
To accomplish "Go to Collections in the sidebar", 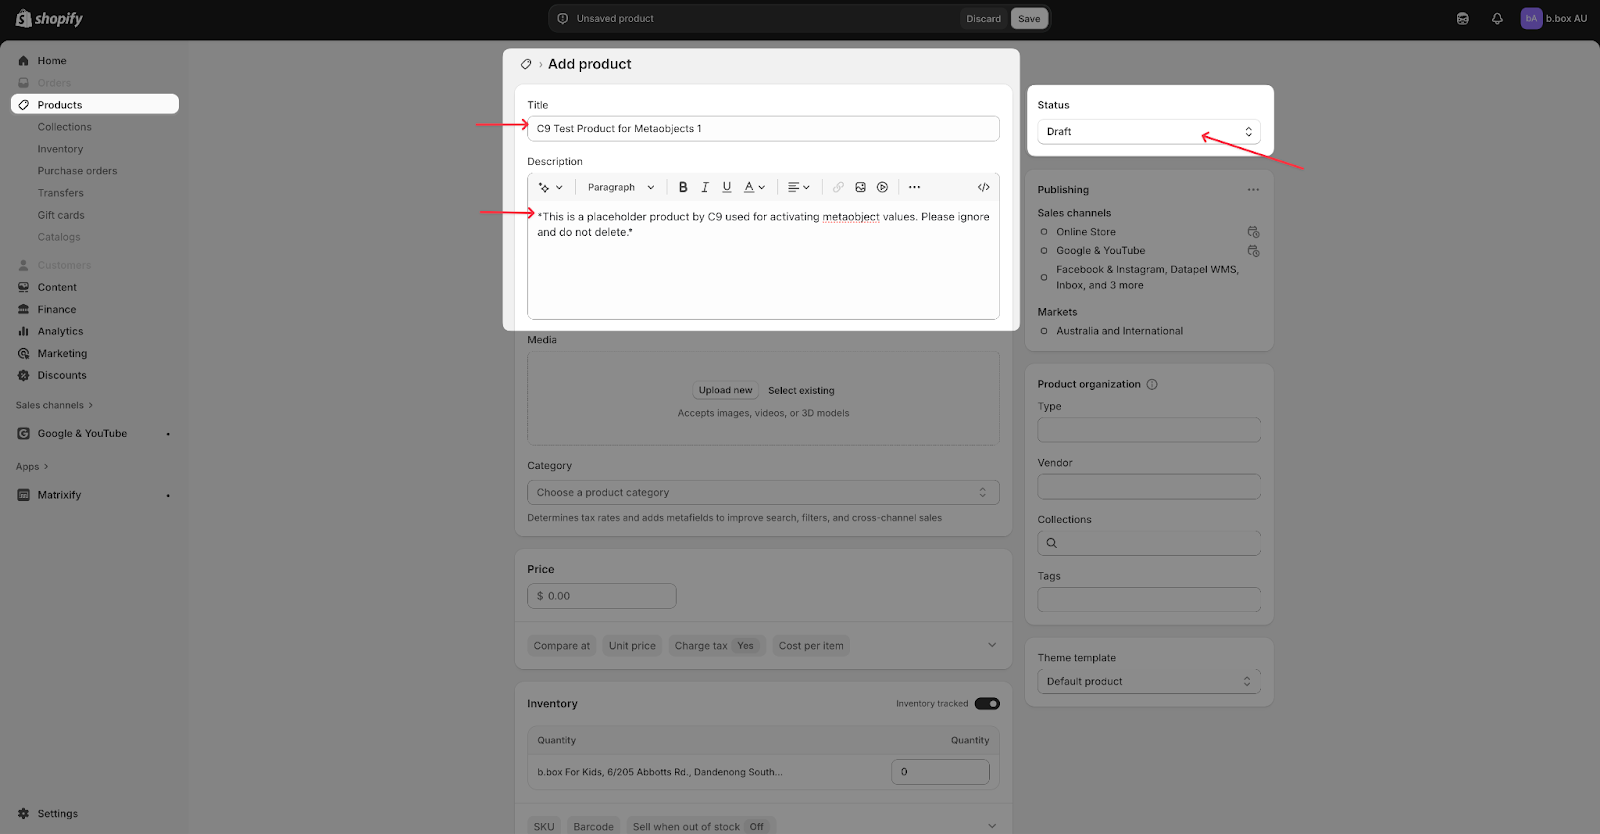I will pos(65,127).
